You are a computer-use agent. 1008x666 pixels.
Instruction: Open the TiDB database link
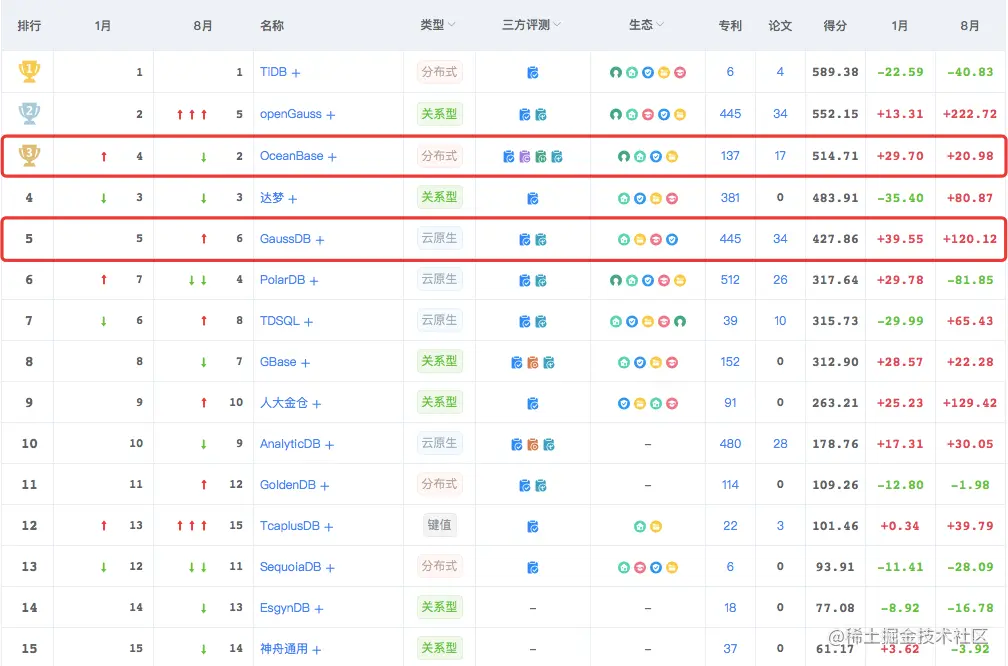click(x=273, y=72)
